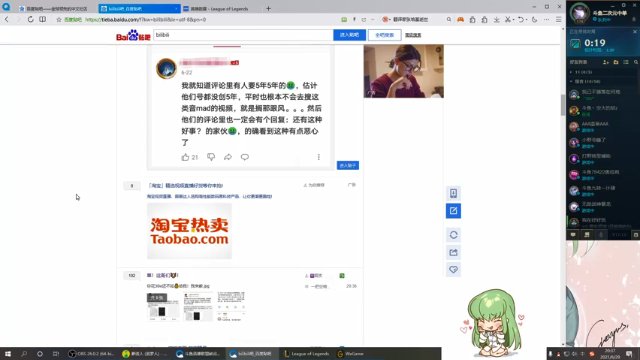The height and width of the screenshot is (360, 640).
Task: Click the page vertical scrollbar thumb
Action: [563, 104]
